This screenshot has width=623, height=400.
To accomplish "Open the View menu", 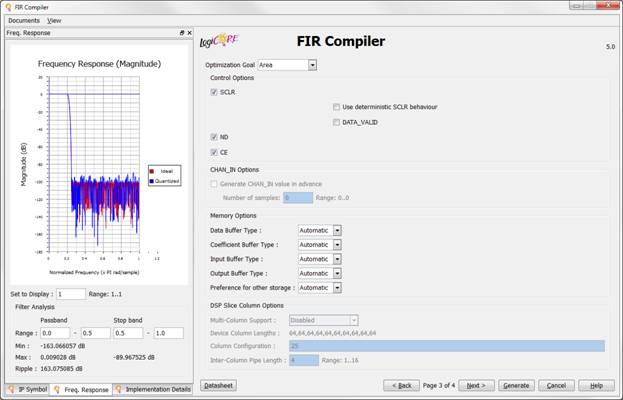I will coord(54,21).
